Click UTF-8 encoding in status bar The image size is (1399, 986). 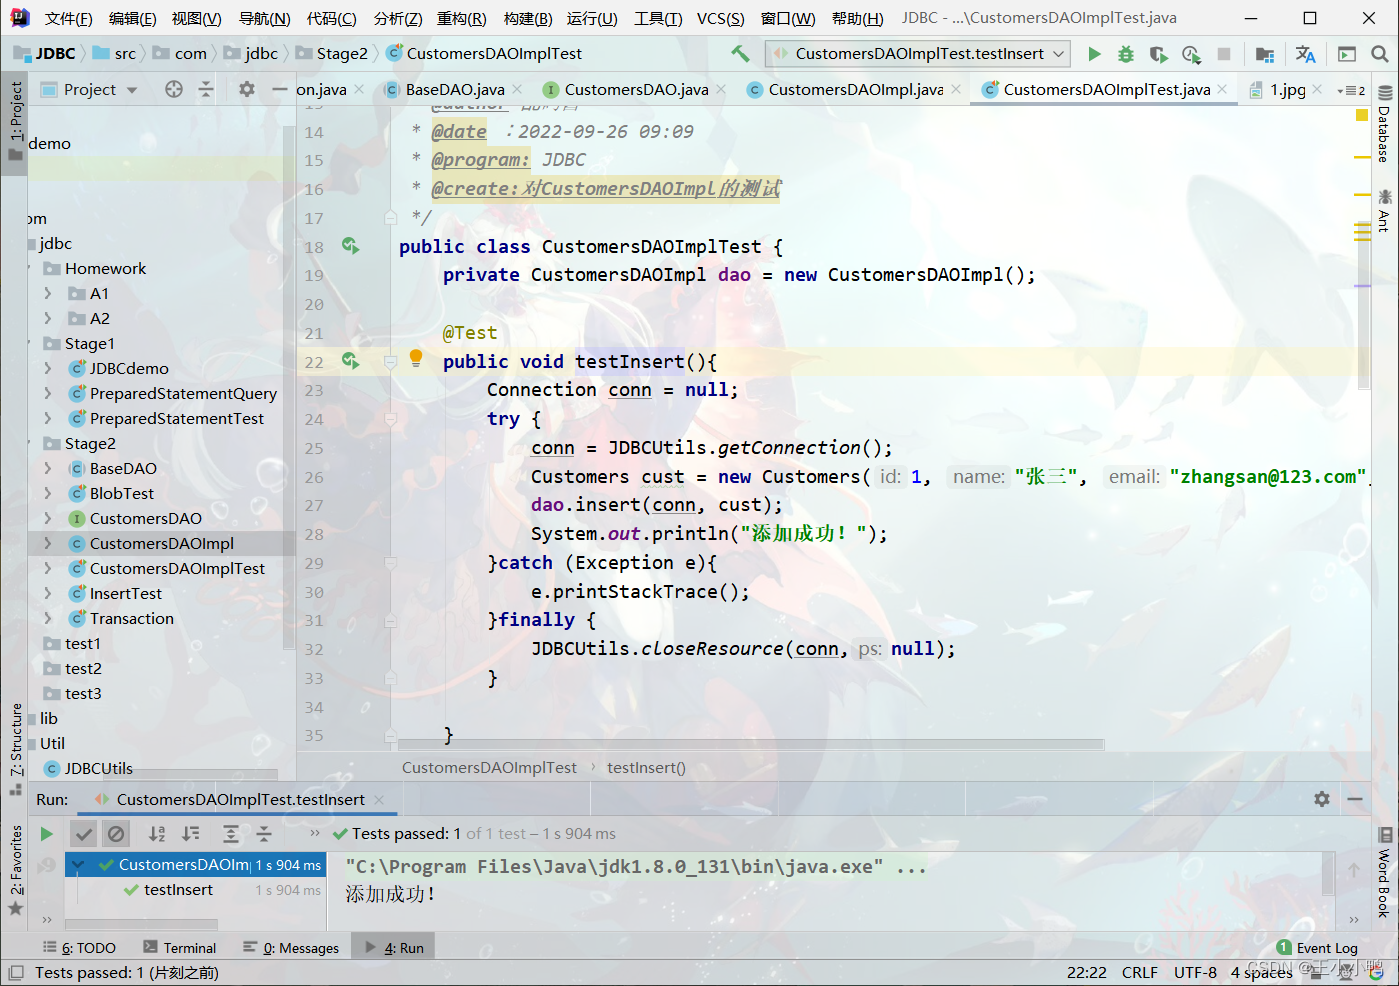[x=1195, y=973]
